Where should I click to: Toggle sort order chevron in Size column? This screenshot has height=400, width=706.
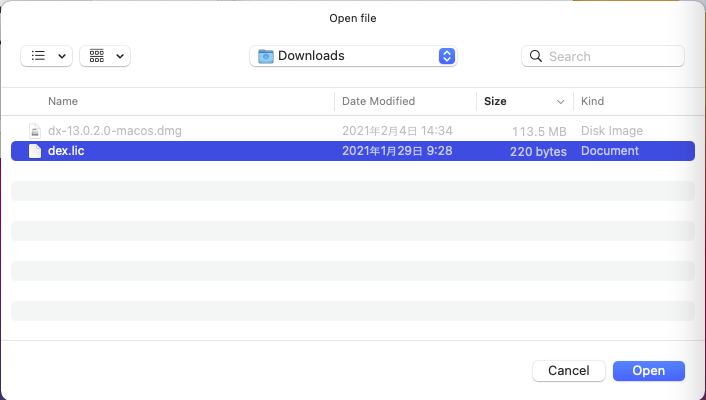click(x=561, y=102)
